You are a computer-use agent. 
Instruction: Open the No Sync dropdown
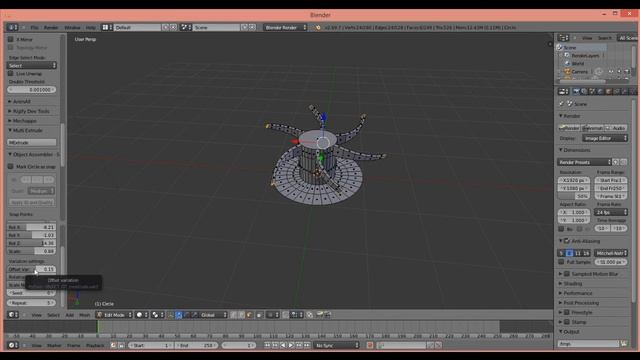(x=336, y=345)
